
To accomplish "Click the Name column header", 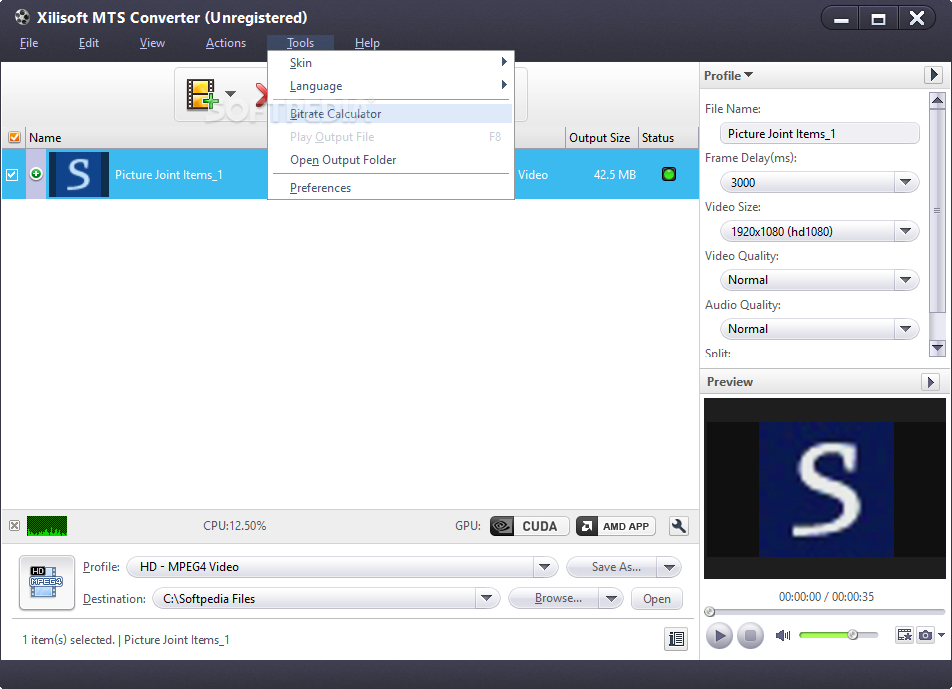I will click(45, 138).
